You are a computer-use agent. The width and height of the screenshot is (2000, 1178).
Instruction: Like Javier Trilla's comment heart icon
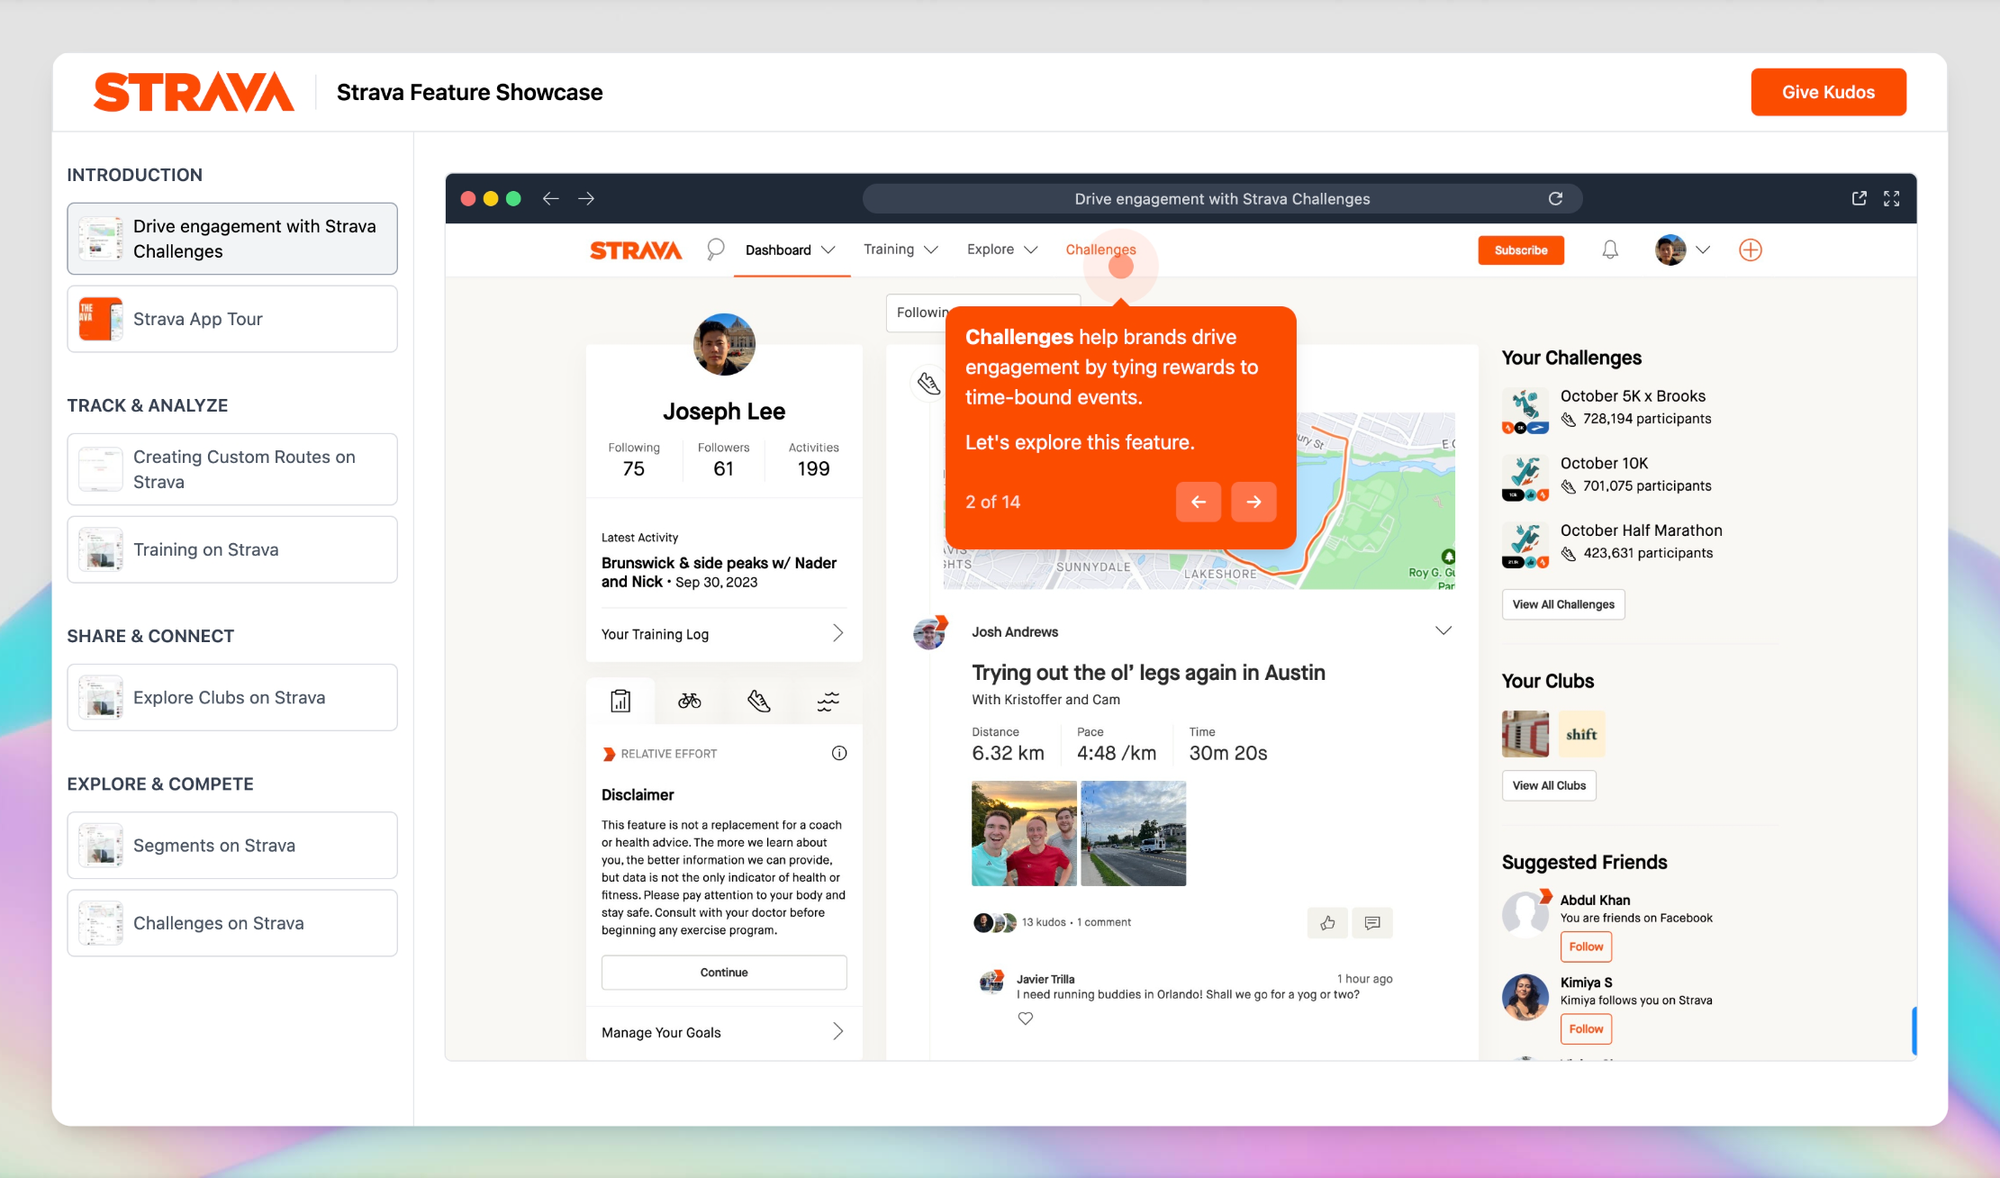point(1025,1018)
